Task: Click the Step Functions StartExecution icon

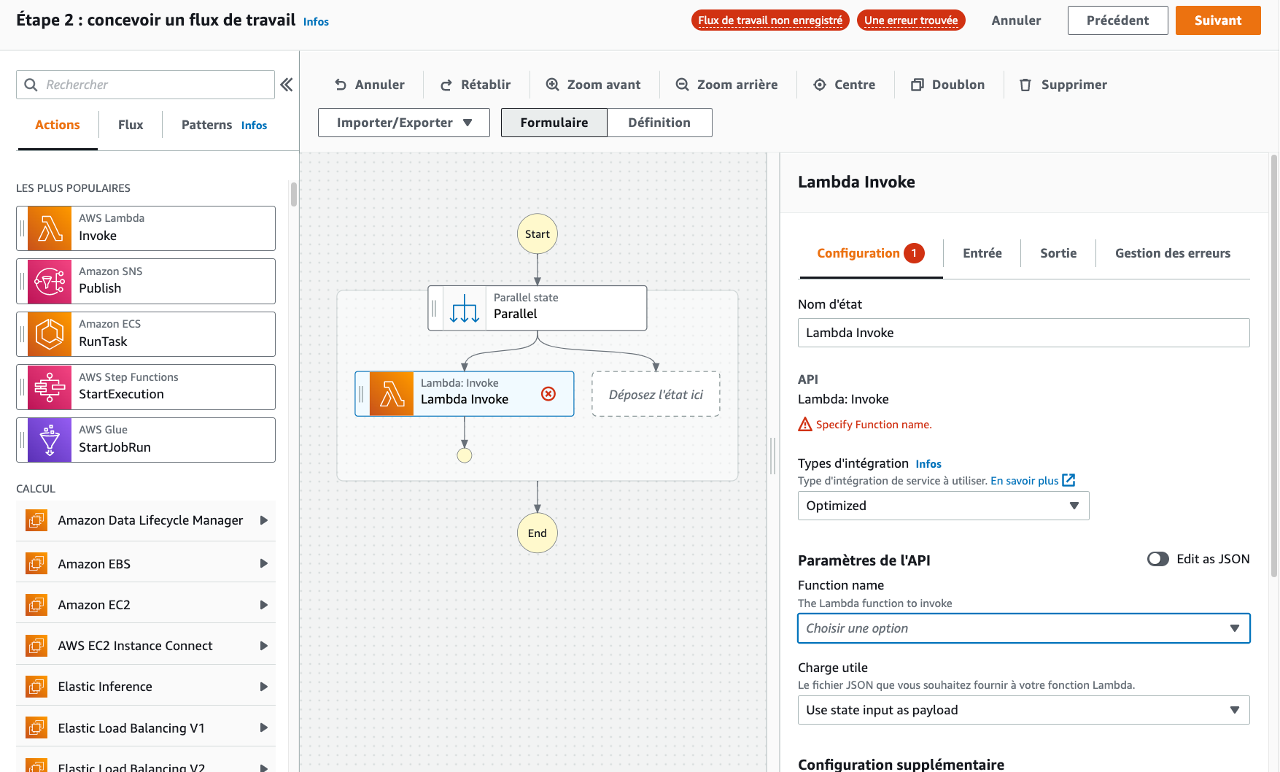Action: coord(49,387)
